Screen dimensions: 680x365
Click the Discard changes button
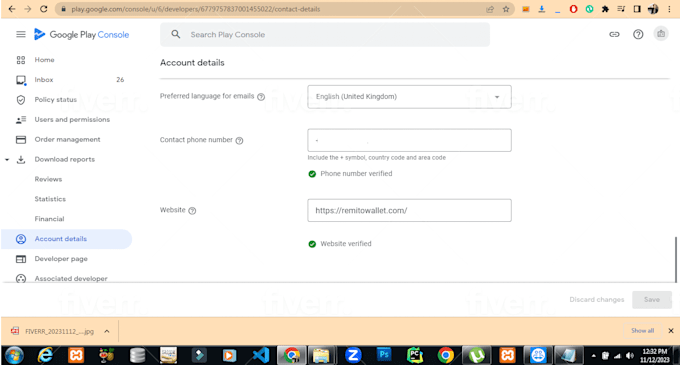coord(597,300)
